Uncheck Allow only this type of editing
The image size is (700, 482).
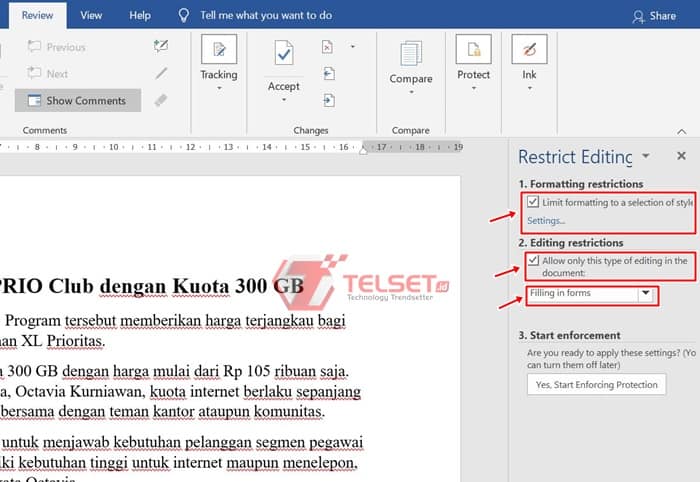pos(533,261)
